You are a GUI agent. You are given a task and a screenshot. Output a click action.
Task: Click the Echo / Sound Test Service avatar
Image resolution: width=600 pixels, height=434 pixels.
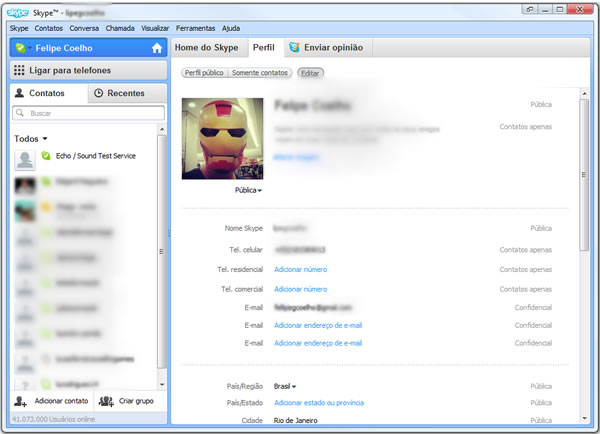coord(25,160)
